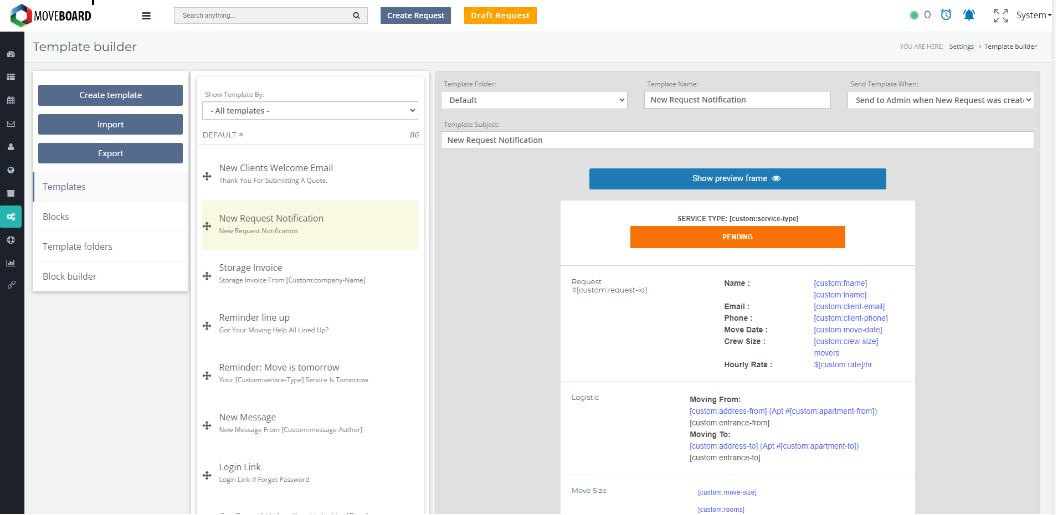Click the hamburger menu icon
This screenshot has width=1056, height=515.
(x=146, y=15)
